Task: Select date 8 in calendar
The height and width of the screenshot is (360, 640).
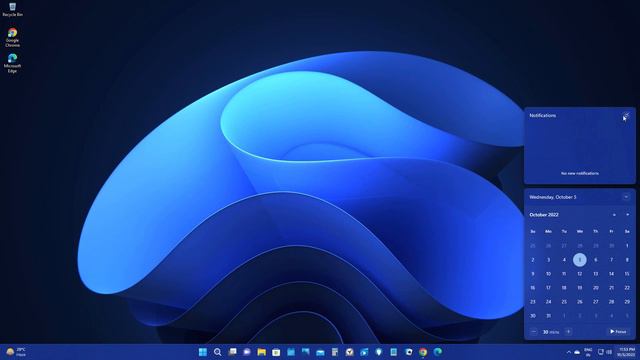Action: tap(627, 260)
